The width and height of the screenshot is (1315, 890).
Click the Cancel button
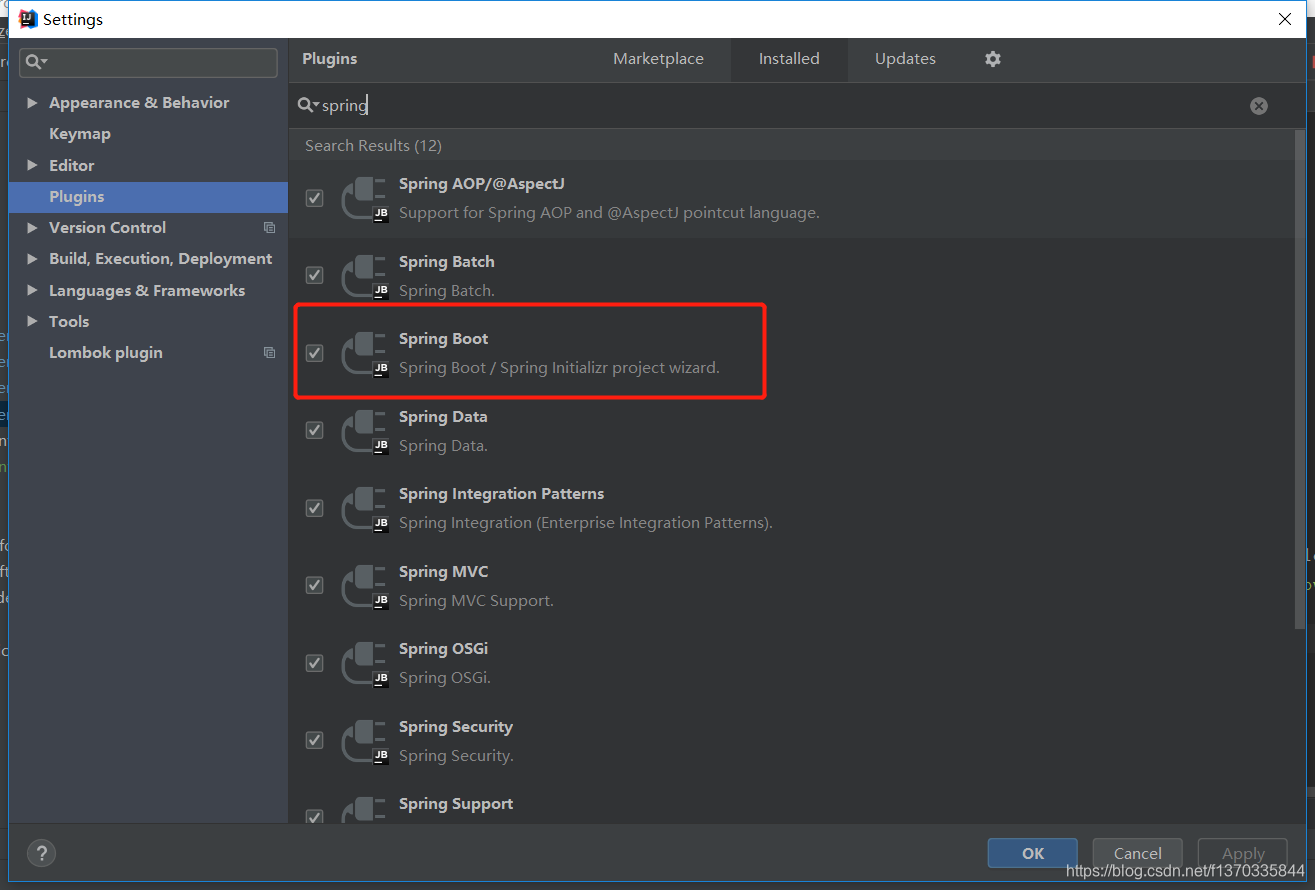1138,853
